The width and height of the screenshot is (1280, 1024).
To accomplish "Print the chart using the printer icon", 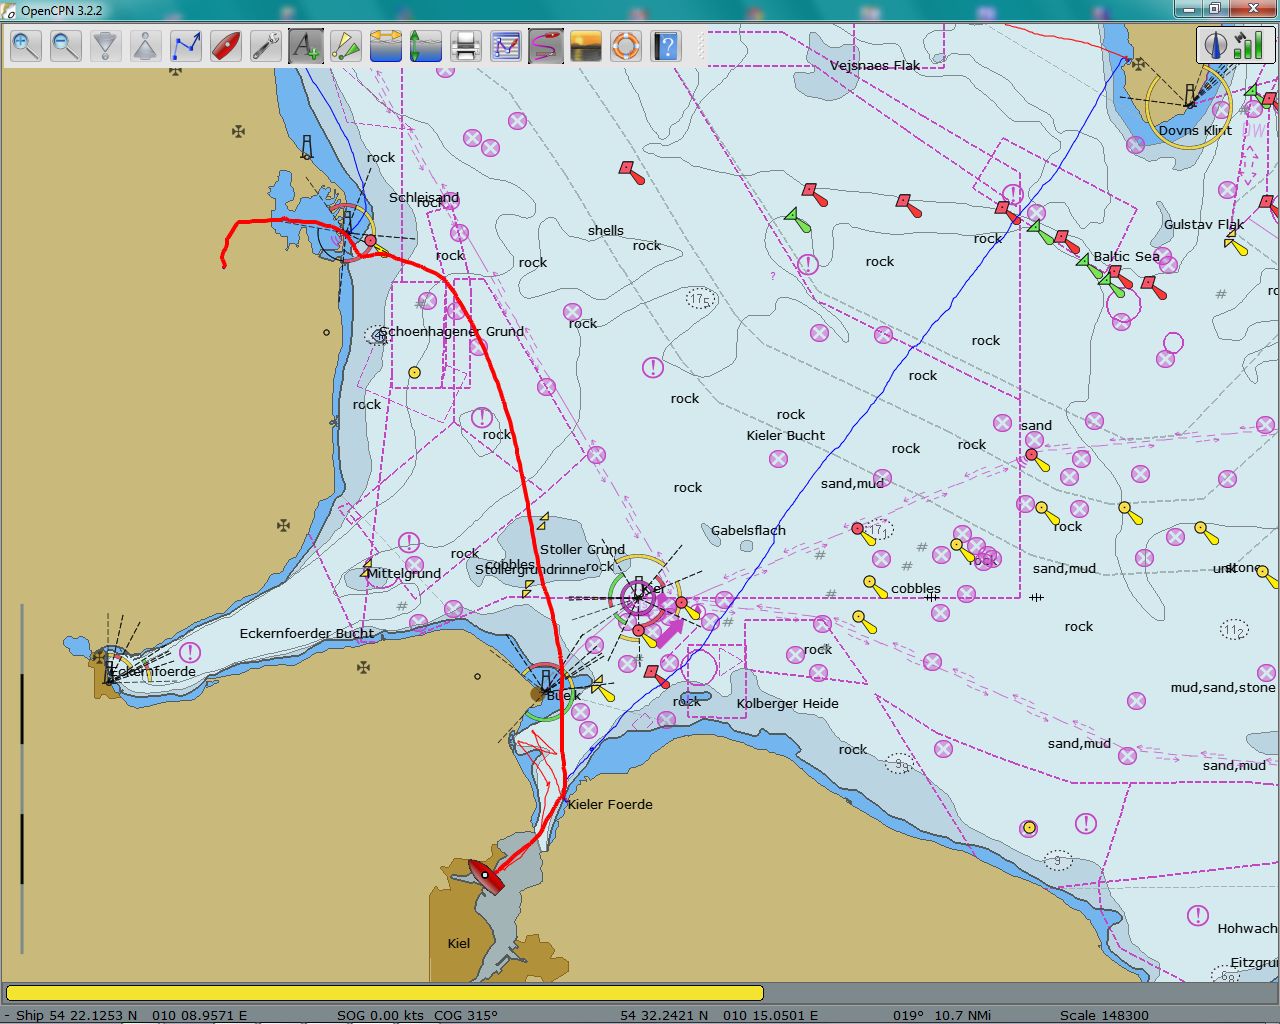I will pos(466,46).
